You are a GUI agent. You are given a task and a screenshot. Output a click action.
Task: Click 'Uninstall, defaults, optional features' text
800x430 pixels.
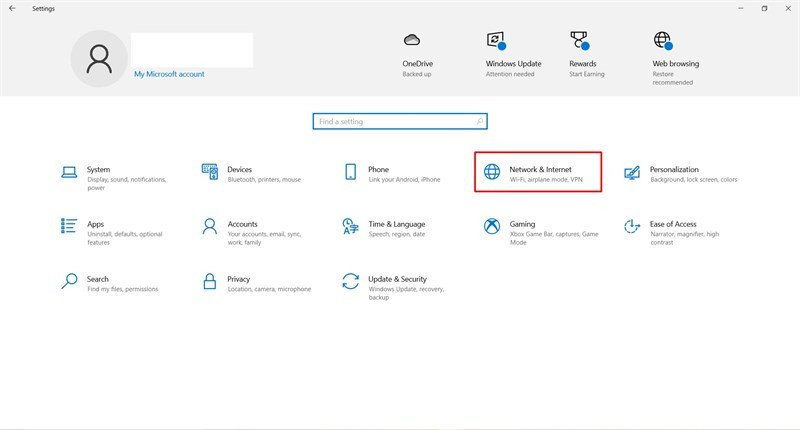click(x=124, y=238)
